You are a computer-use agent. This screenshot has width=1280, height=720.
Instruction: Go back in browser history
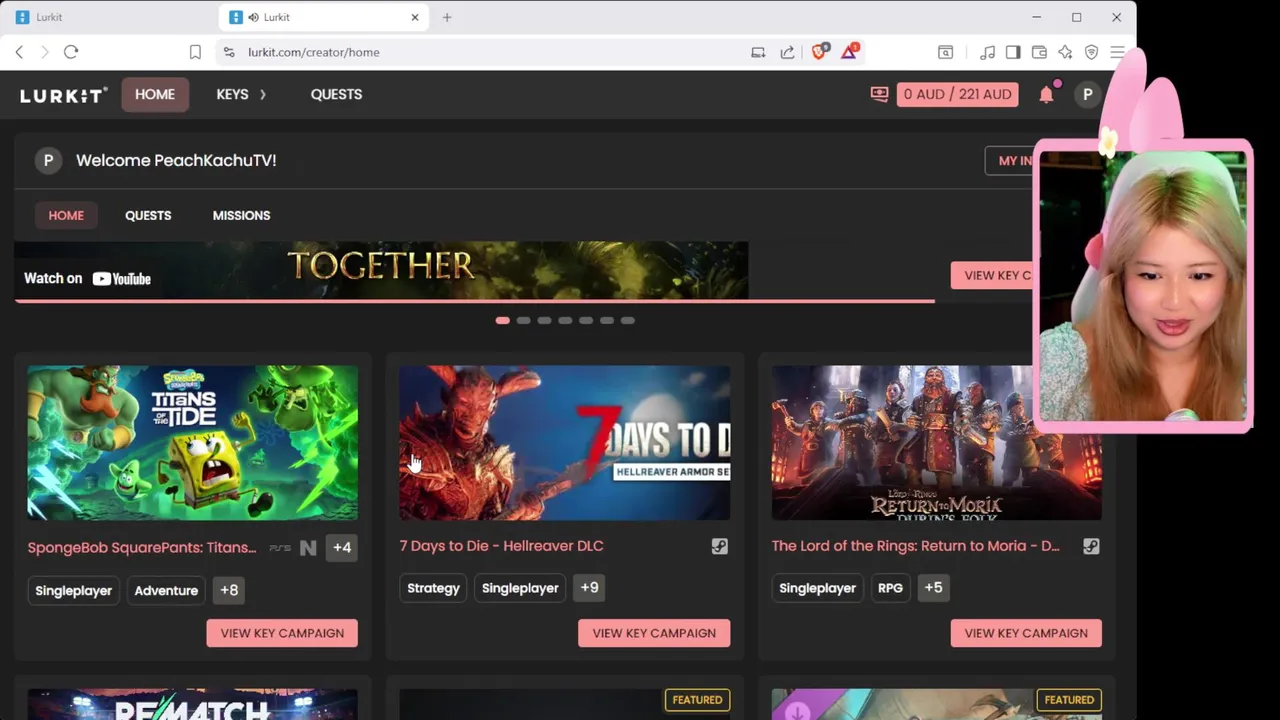point(19,52)
